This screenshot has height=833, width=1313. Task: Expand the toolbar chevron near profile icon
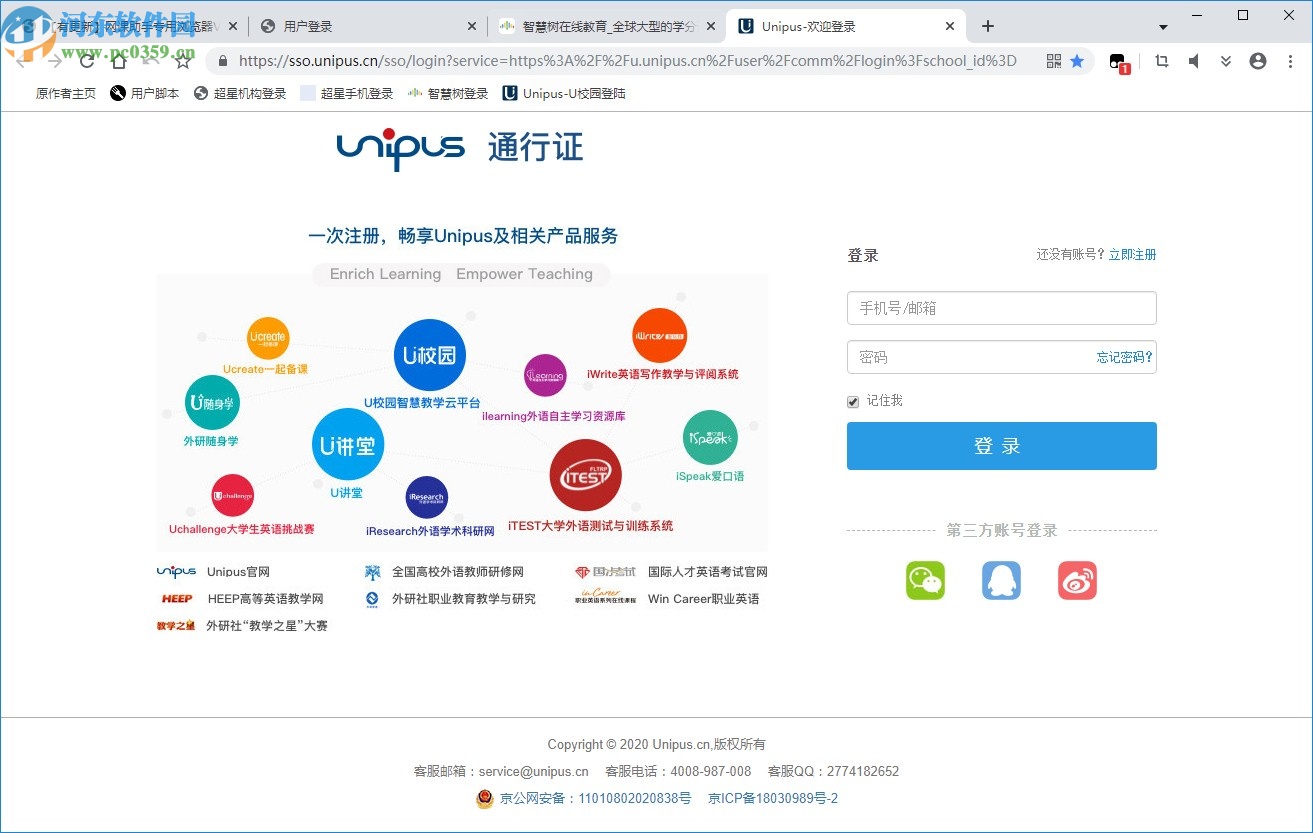[x=1226, y=61]
